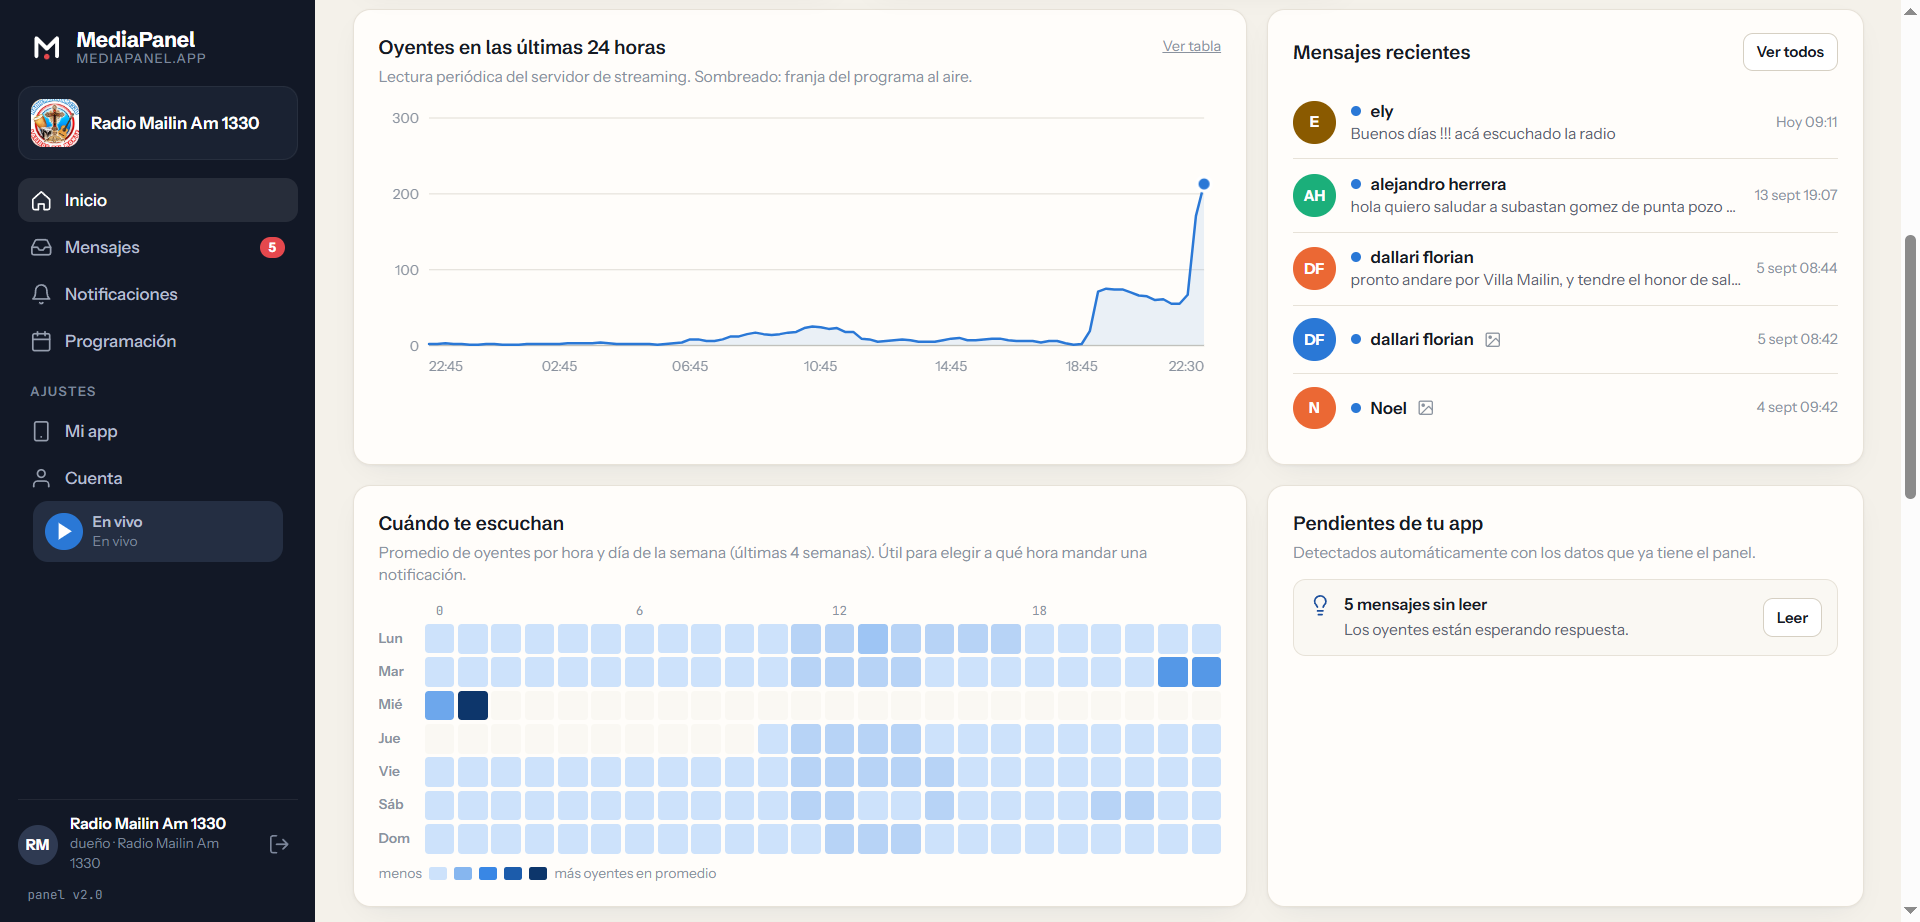The width and height of the screenshot is (1920, 922).
Task: Open the Ver tabla link
Action: (1191, 46)
